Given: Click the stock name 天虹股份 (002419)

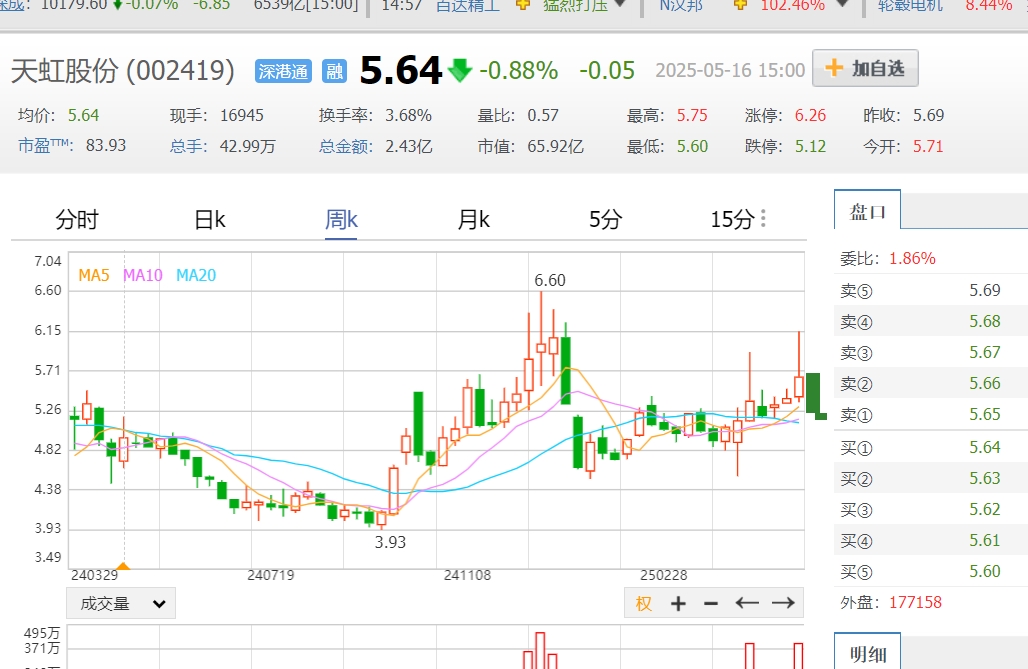Looking at the screenshot, I should 123,71.
